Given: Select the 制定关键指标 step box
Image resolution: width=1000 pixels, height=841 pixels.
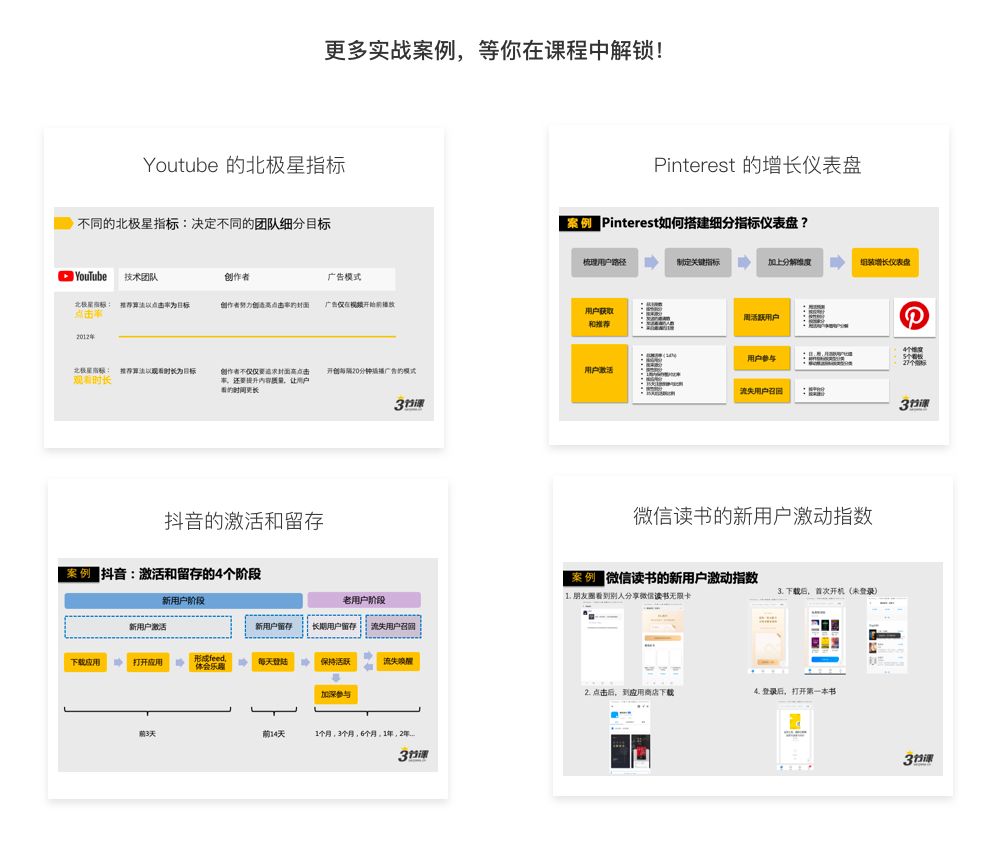Looking at the screenshot, I should click(698, 262).
